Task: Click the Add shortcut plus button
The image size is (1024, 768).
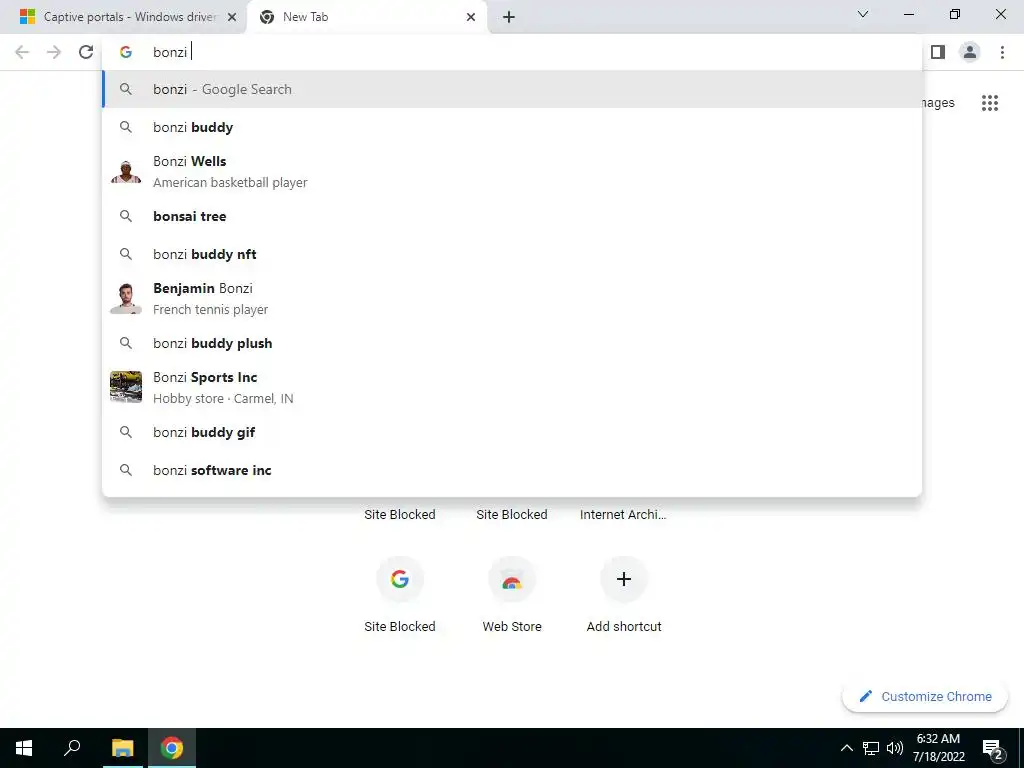Action: tap(624, 579)
